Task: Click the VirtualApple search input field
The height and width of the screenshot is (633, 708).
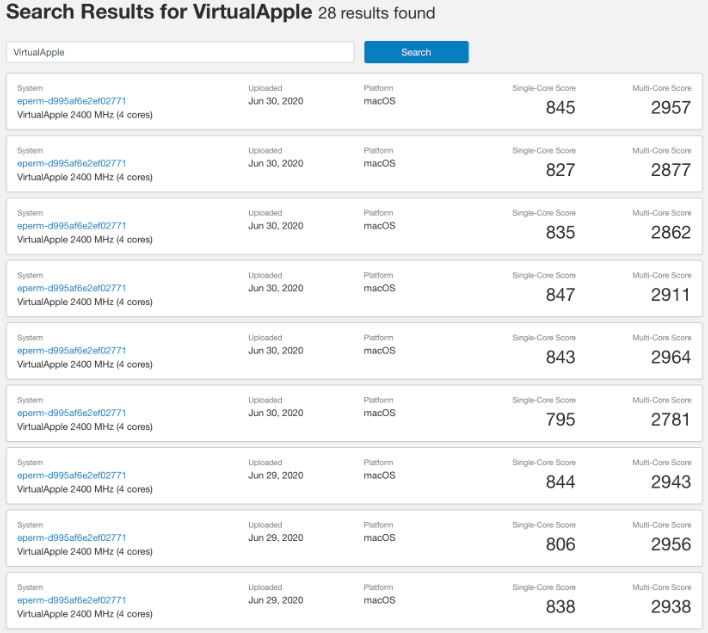Action: coord(180,52)
